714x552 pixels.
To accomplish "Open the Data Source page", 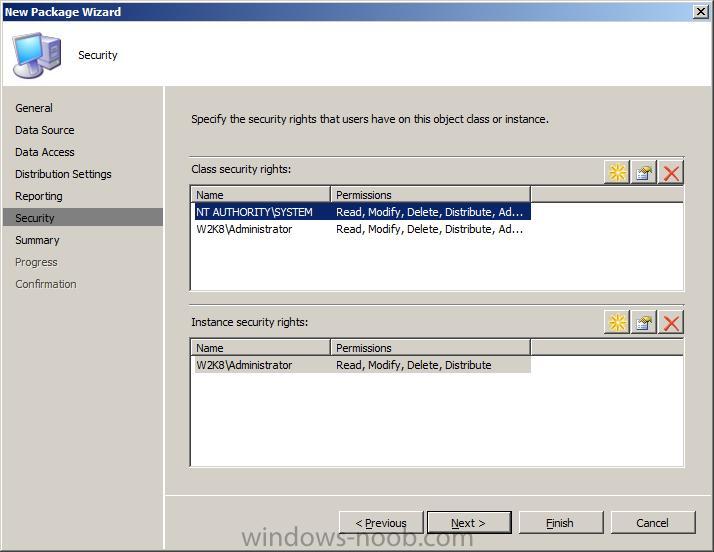I will [45, 130].
